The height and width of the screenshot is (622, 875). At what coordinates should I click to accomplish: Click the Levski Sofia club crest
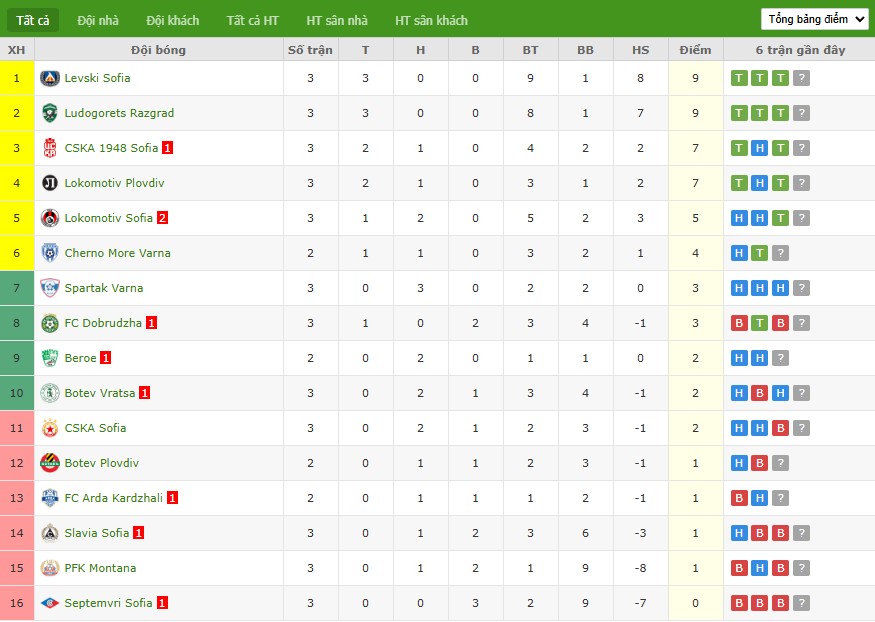50,78
